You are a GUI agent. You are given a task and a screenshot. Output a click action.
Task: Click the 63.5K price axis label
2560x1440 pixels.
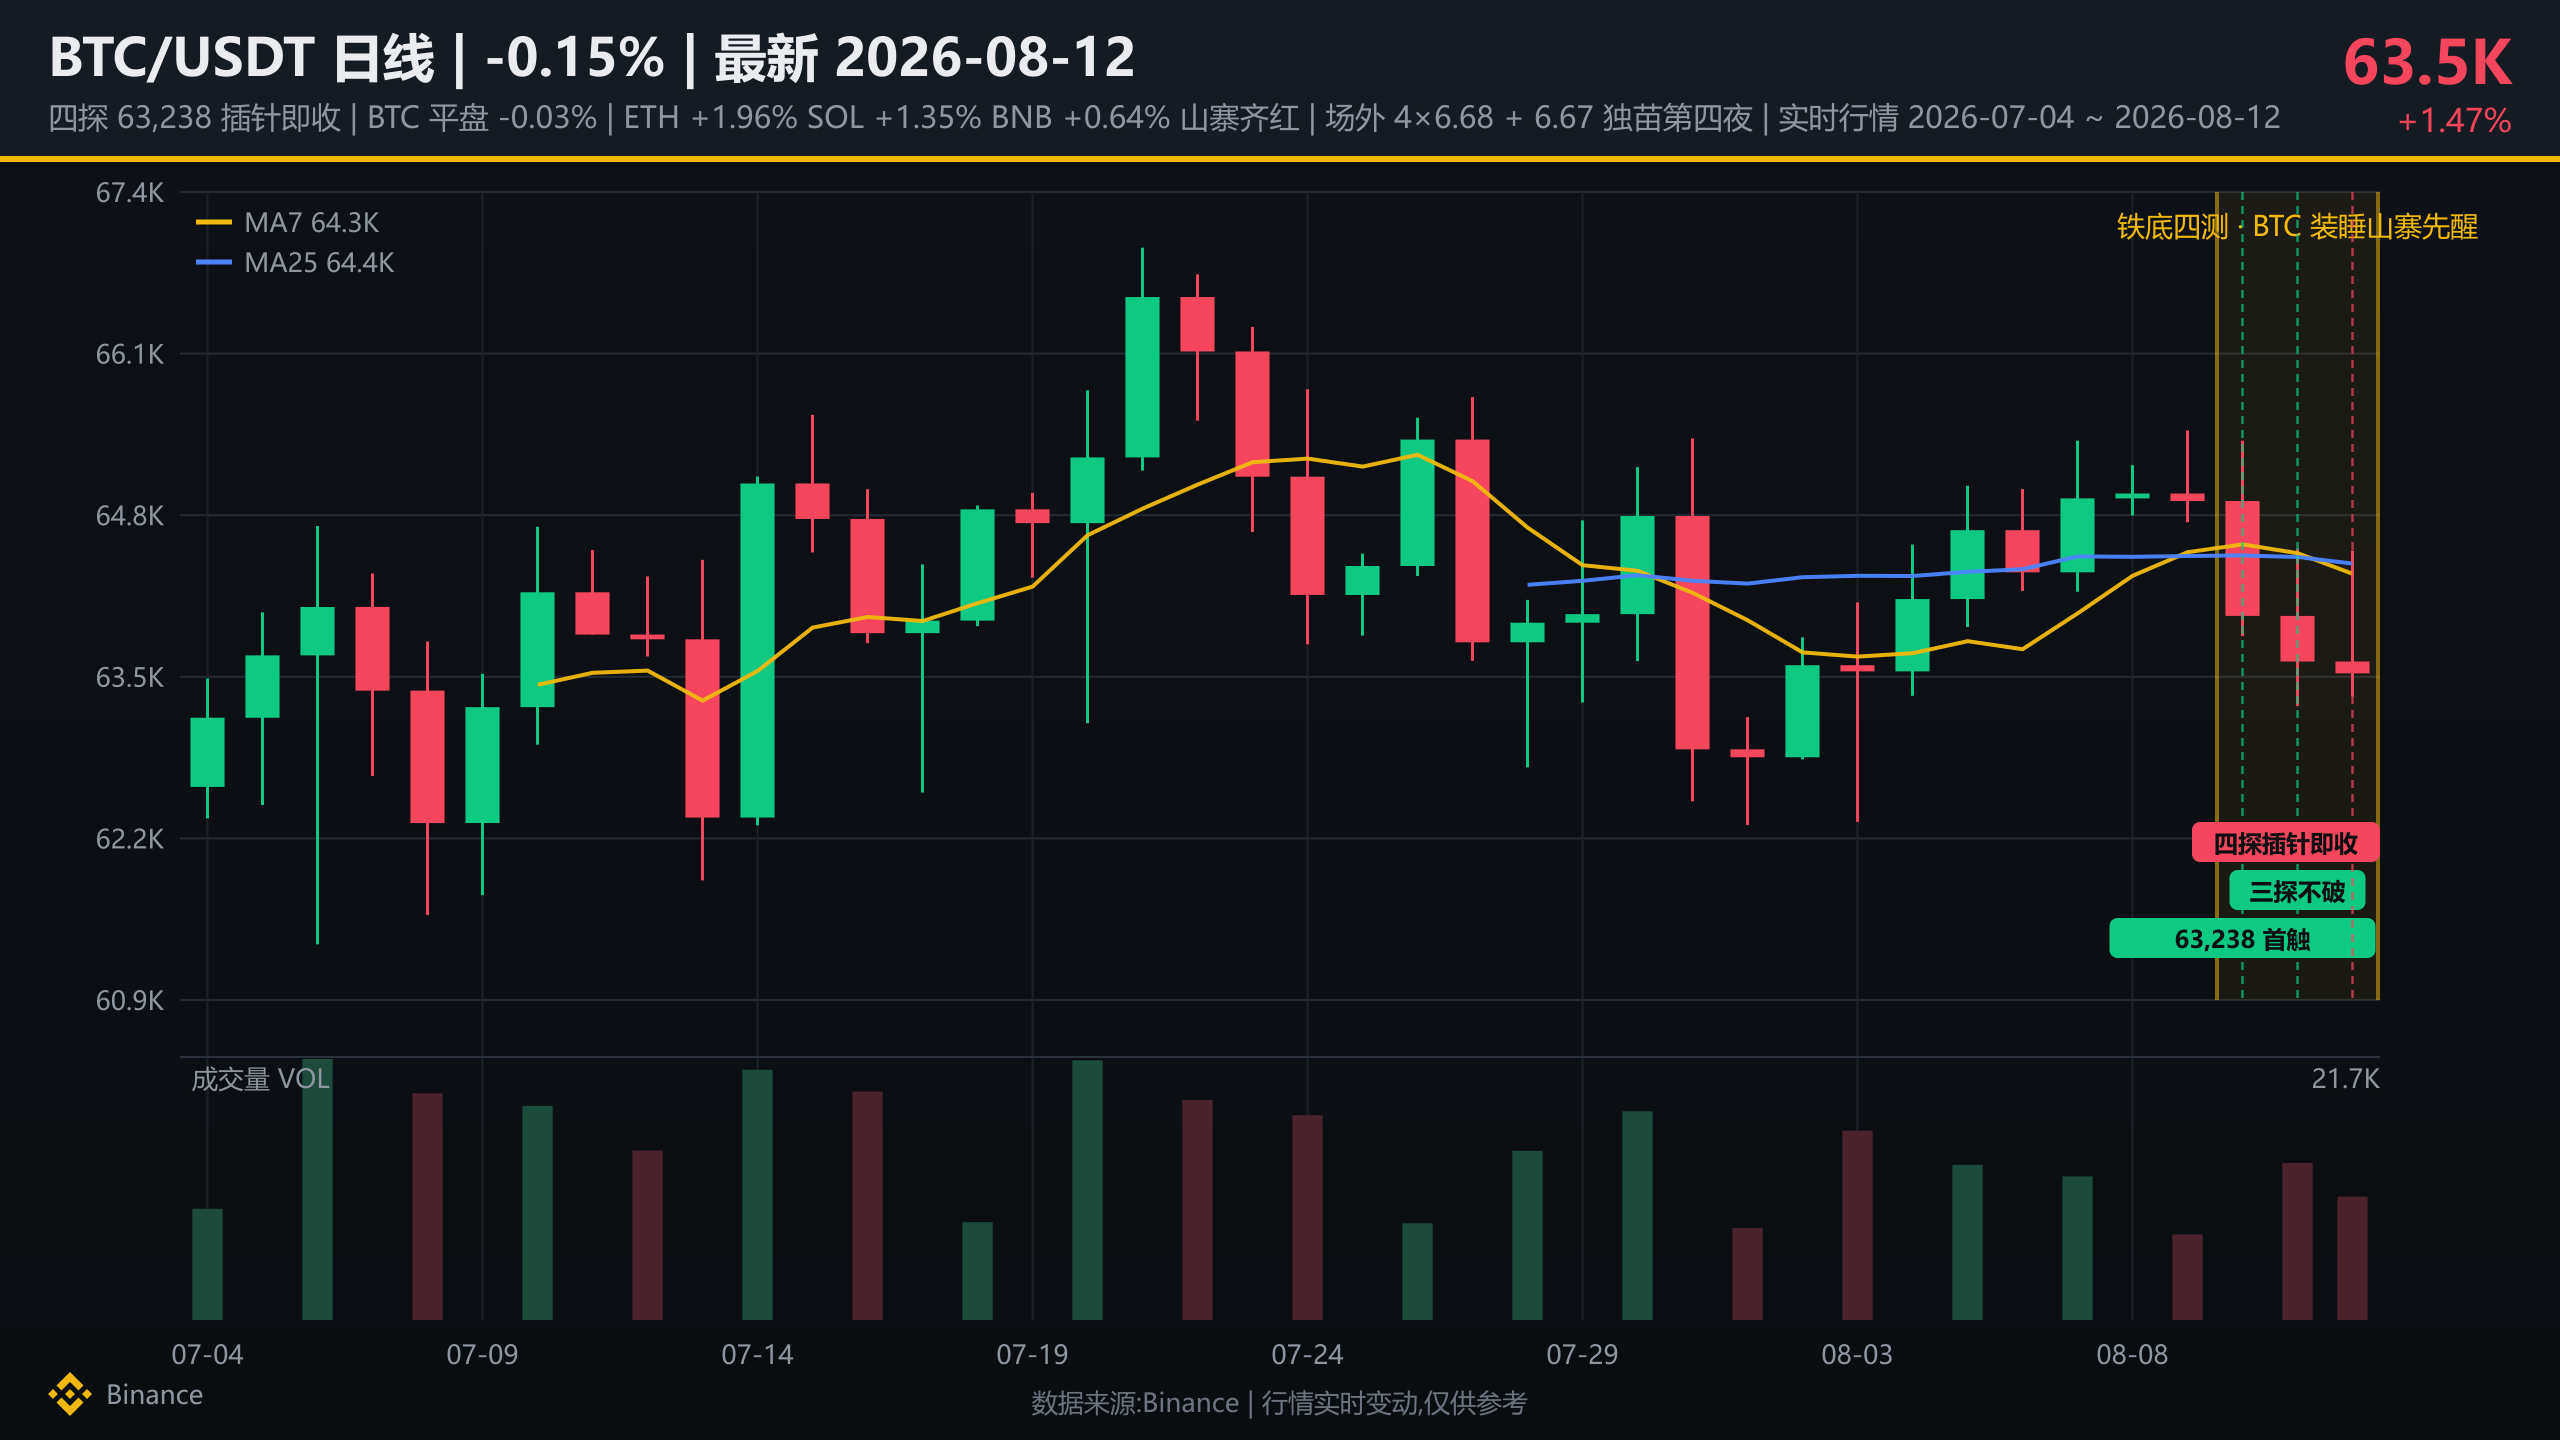129,677
